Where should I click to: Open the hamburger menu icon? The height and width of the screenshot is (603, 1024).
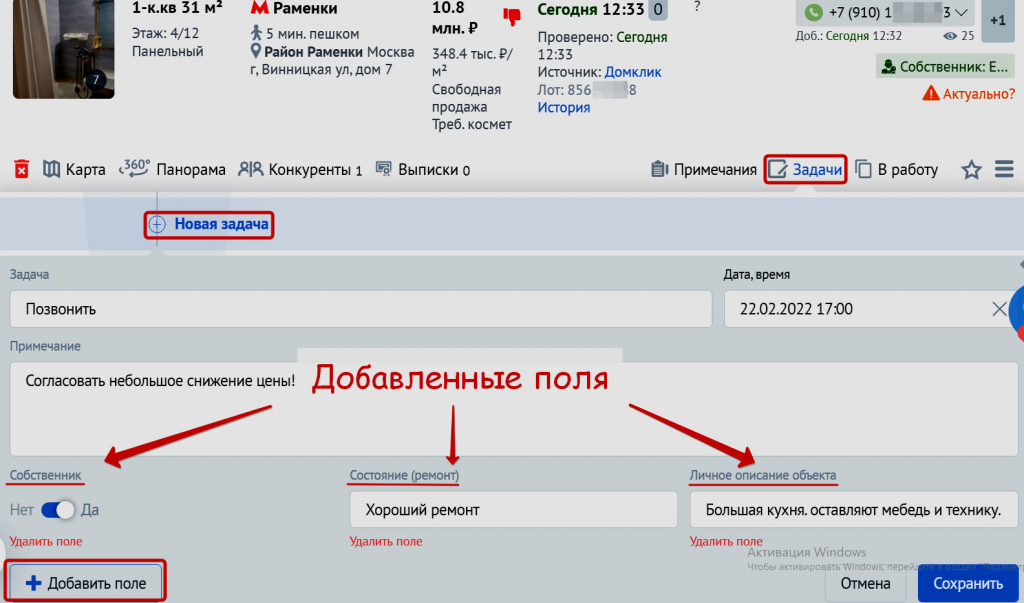tap(1004, 170)
